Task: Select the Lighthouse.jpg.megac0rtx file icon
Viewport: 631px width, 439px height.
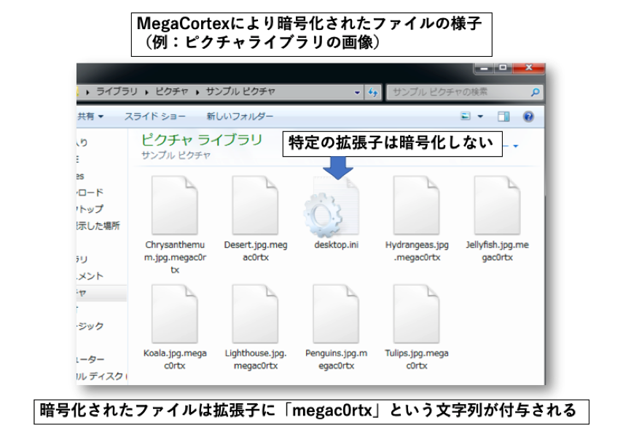Action: click(x=255, y=314)
